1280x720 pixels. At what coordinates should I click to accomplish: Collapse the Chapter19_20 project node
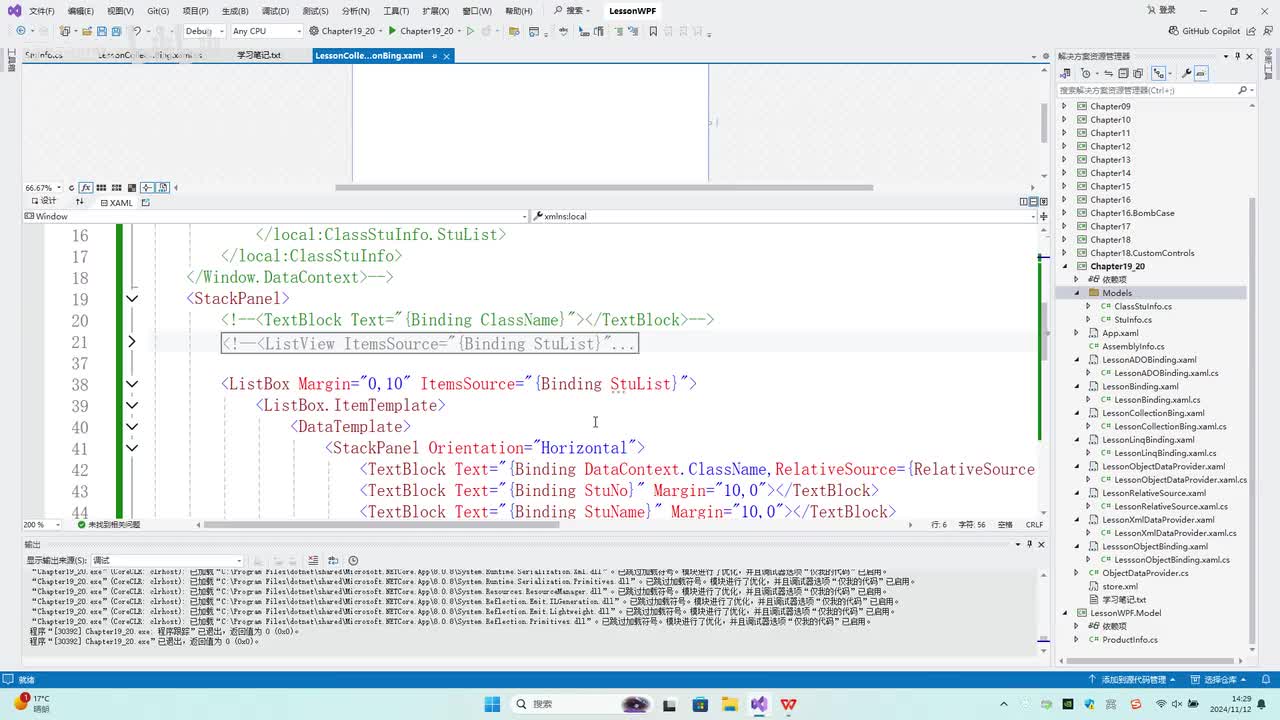point(1065,266)
